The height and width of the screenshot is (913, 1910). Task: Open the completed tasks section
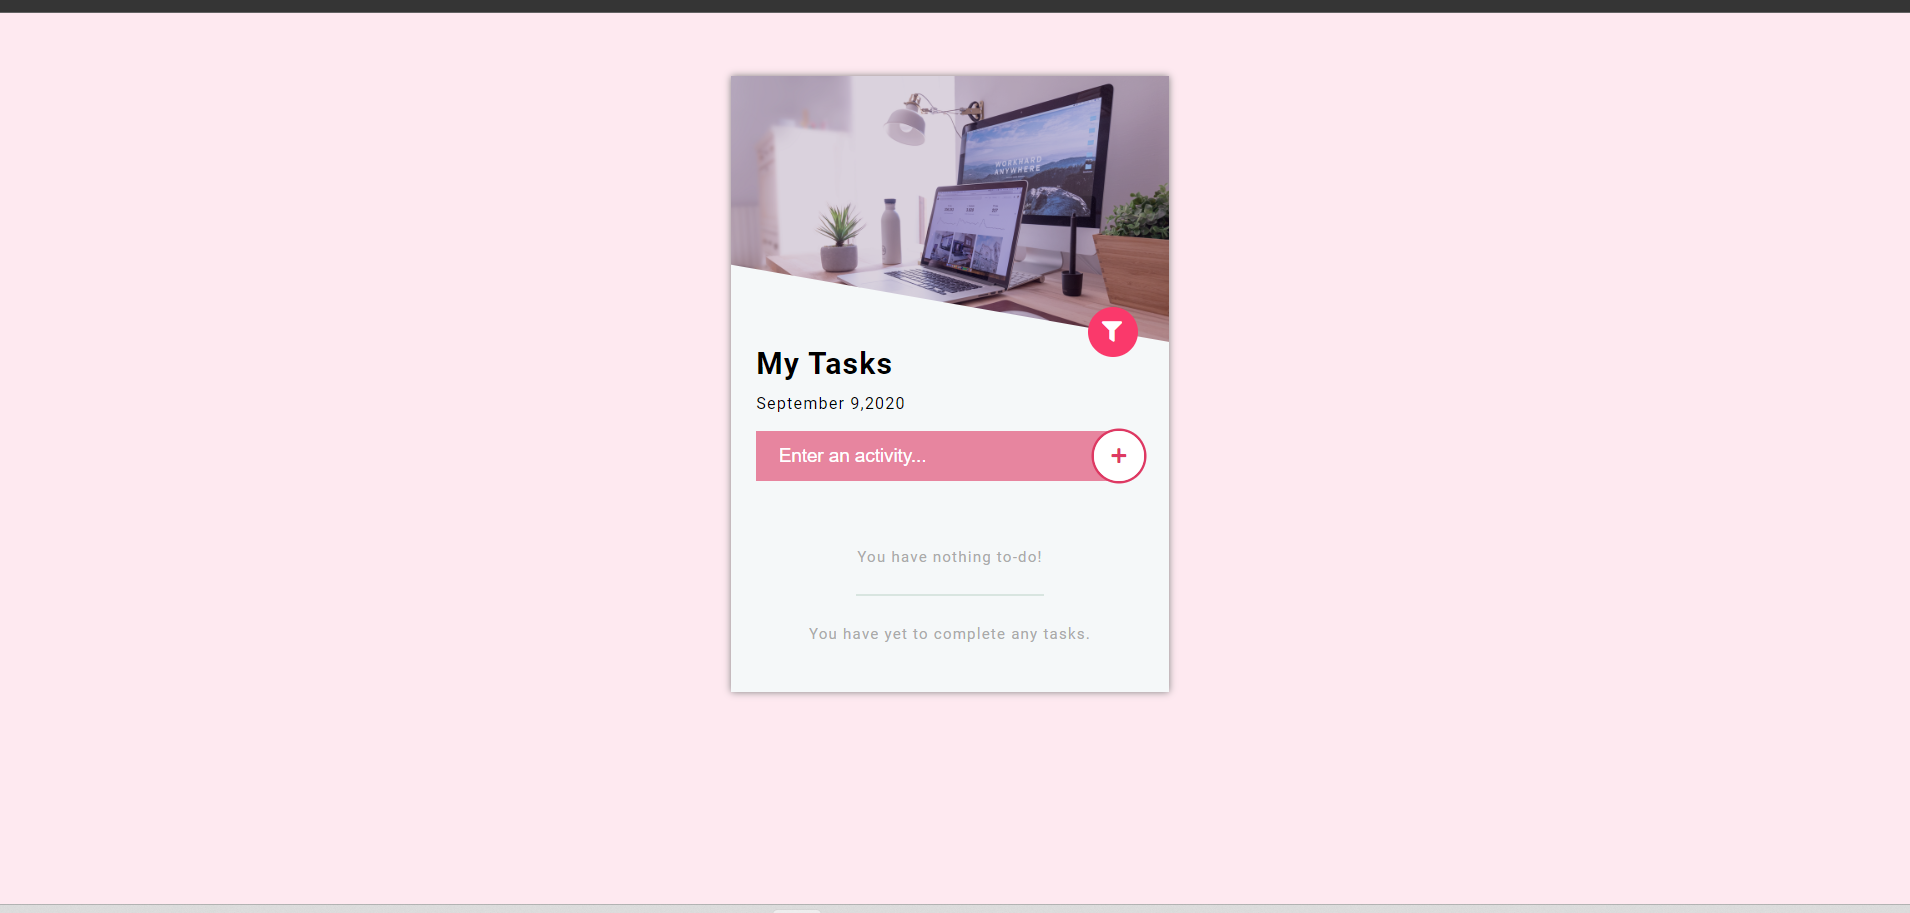(x=948, y=633)
